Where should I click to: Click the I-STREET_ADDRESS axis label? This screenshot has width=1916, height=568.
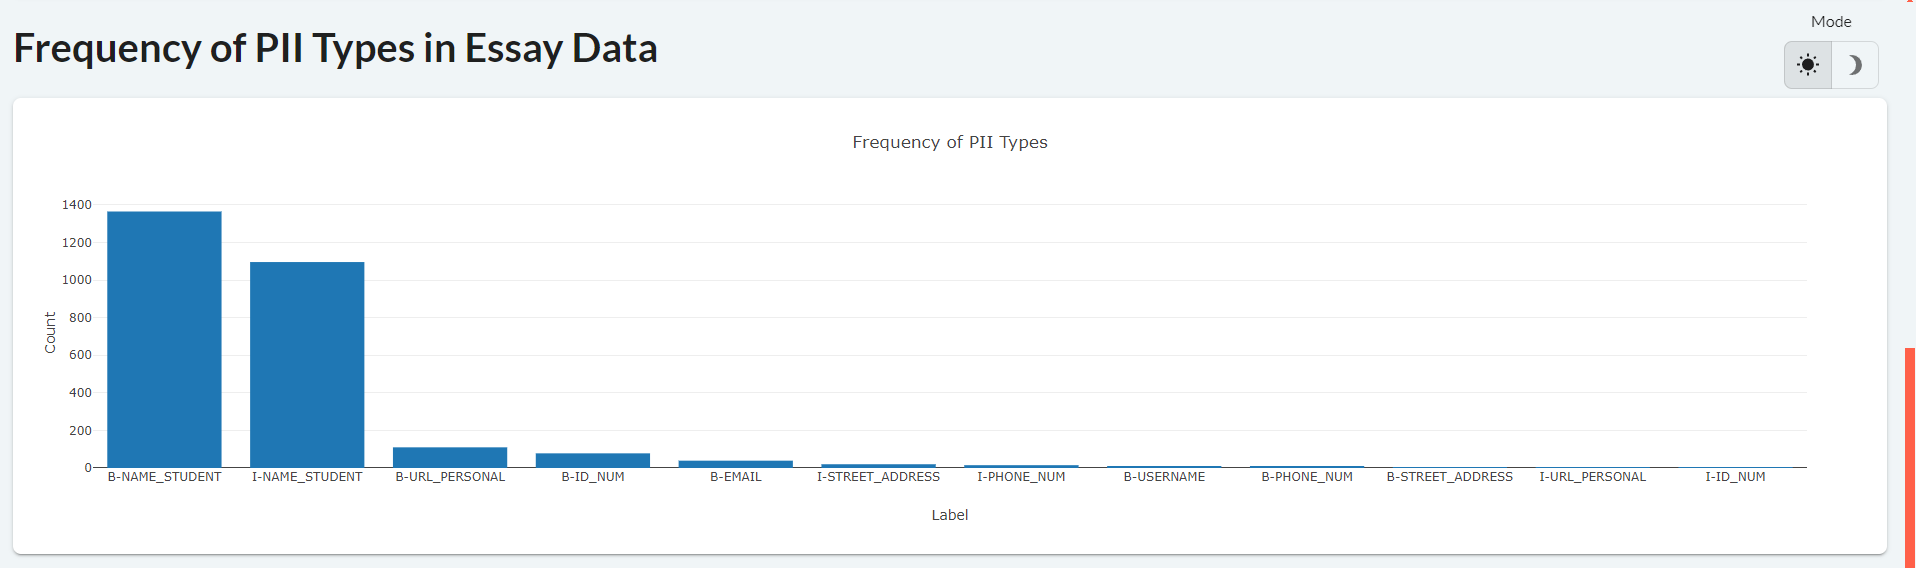pyautogui.click(x=878, y=477)
